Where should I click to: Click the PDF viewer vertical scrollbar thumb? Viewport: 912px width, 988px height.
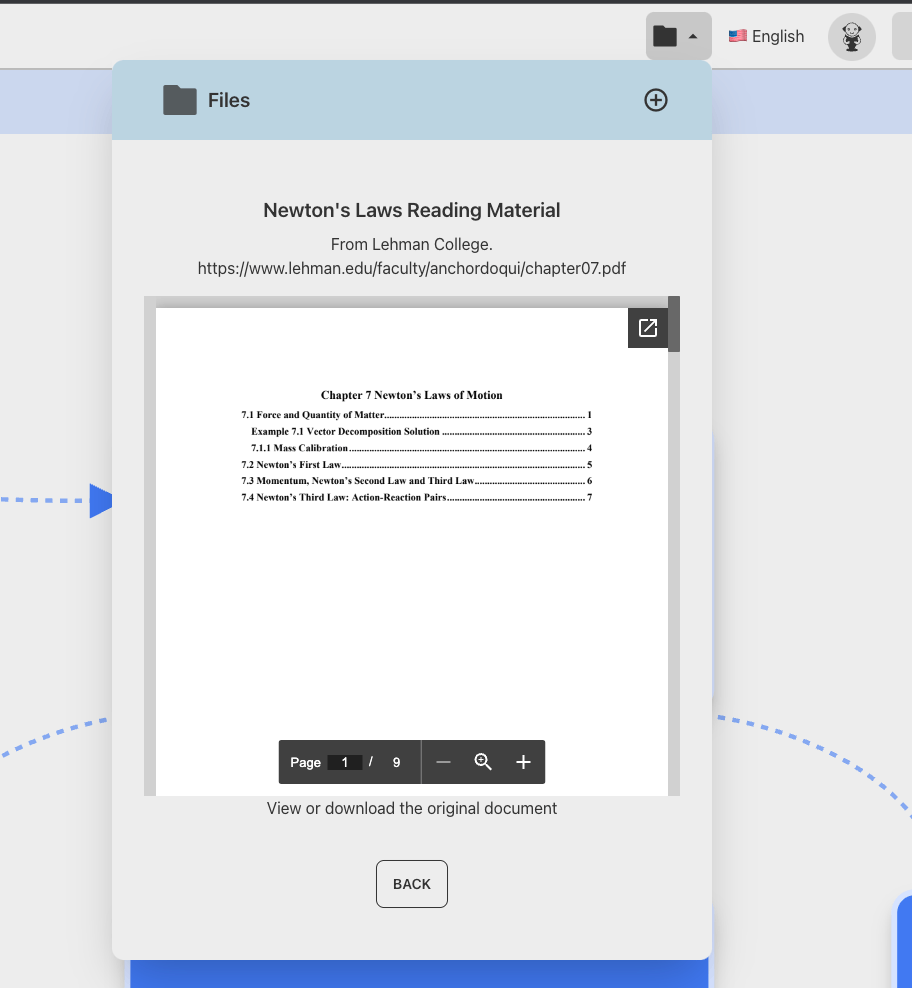(x=674, y=324)
